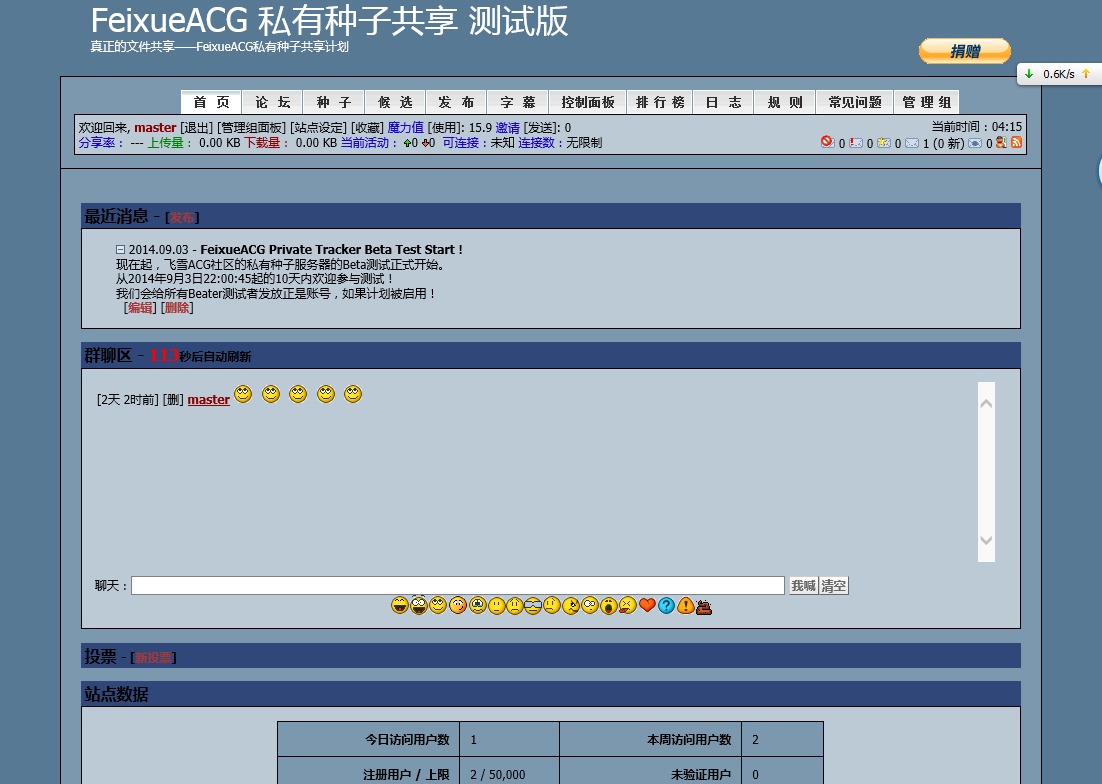
Task: Insert the laughing smiley emoticon
Action: click(x=400, y=605)
